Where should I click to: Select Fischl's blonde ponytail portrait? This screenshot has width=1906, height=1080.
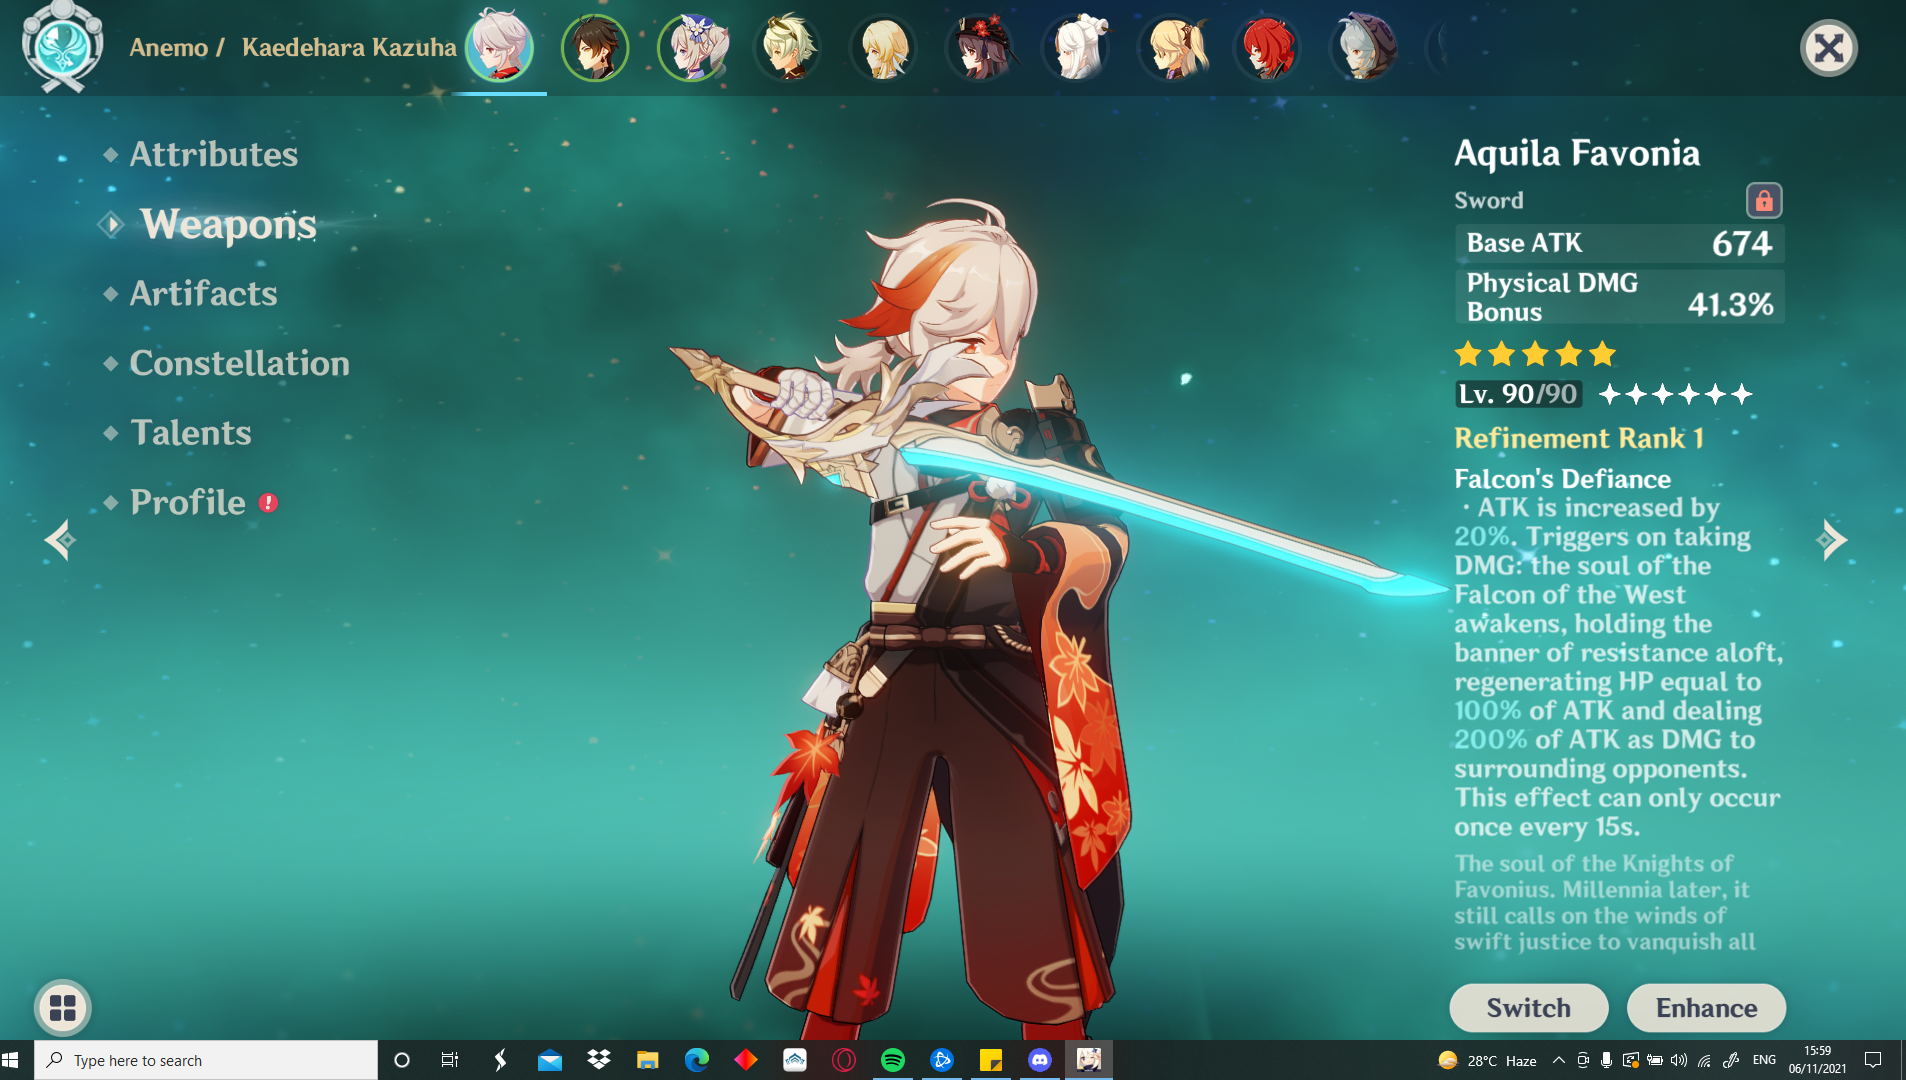tap(1172, 46)
